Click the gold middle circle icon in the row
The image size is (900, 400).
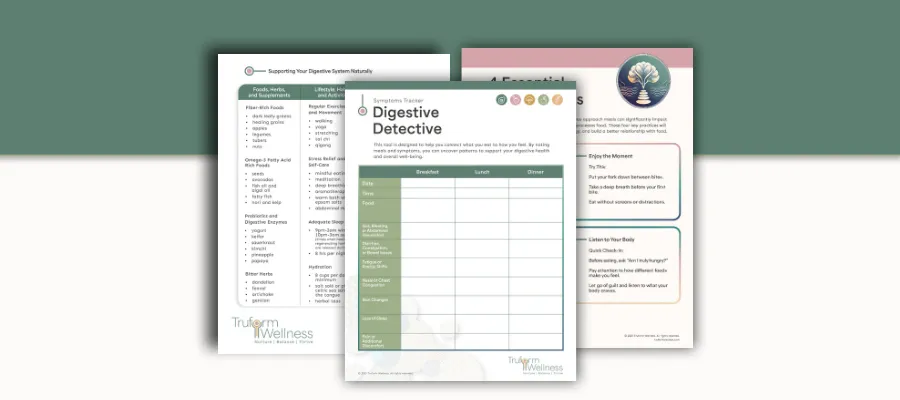[529, 100]
